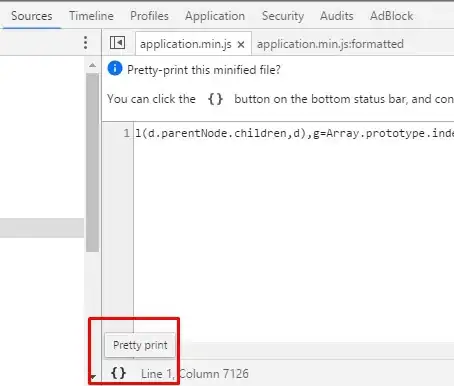
Task: Click line number 1 in the gutter
Action: point(126,133)
